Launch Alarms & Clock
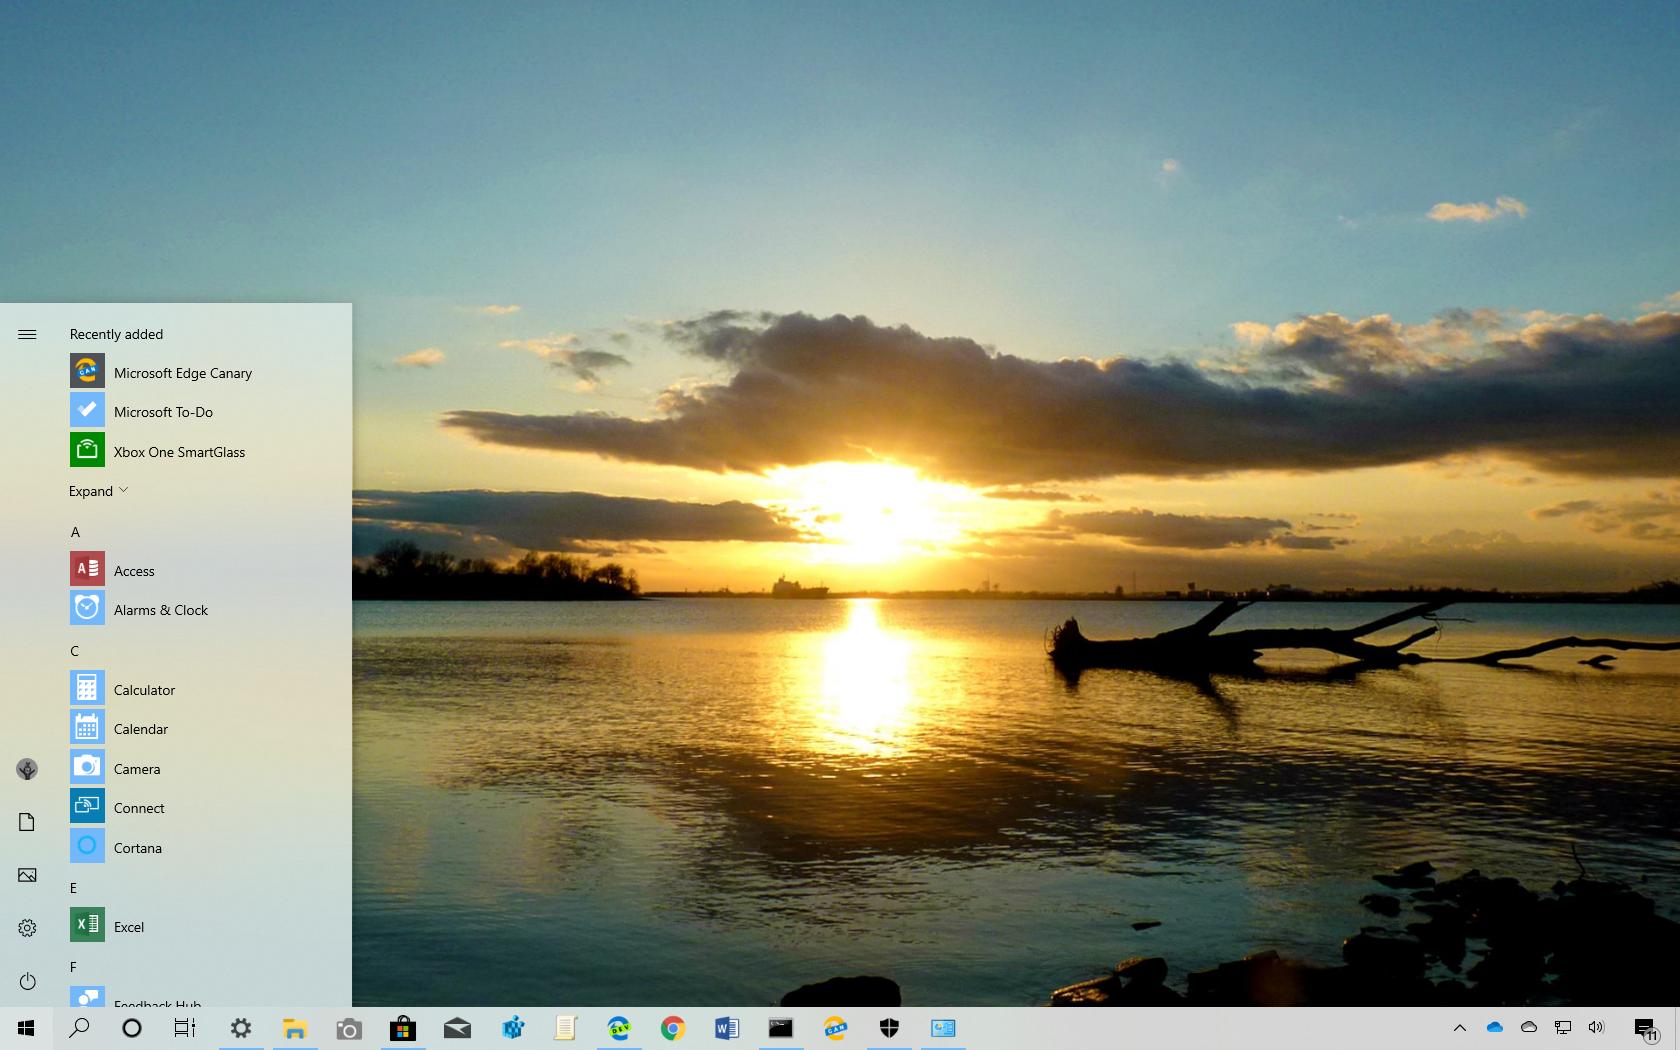Screen dimensions: 1680x1050 [160, 609]
